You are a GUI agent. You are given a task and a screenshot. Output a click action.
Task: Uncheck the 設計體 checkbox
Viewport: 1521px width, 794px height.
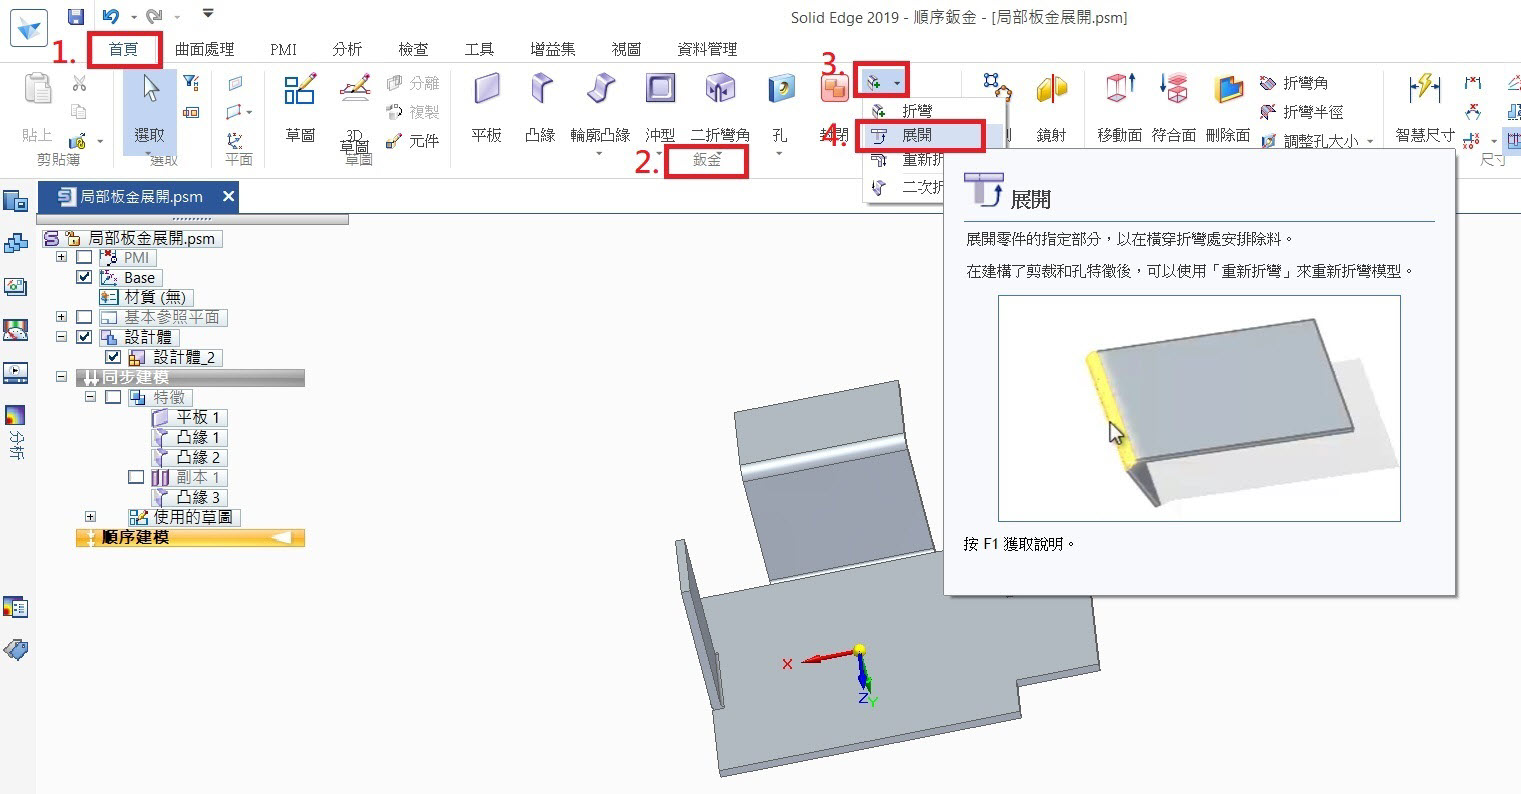pos(84,338)
